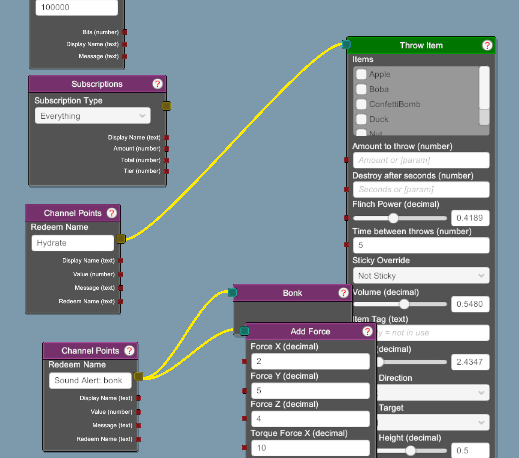Select the Throw Item node title bar

421,45
